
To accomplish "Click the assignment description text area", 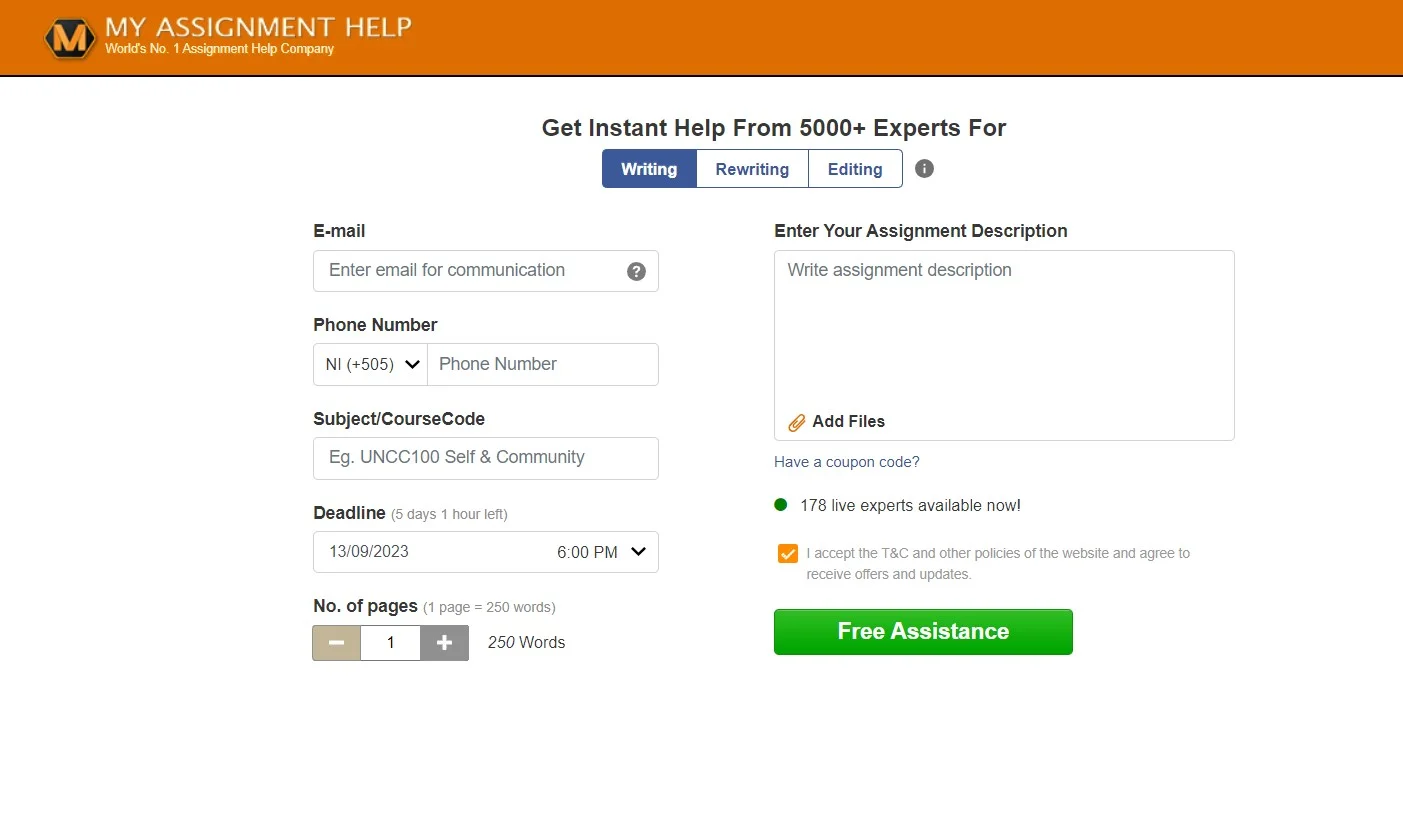I will click(x=1004, y=328).
